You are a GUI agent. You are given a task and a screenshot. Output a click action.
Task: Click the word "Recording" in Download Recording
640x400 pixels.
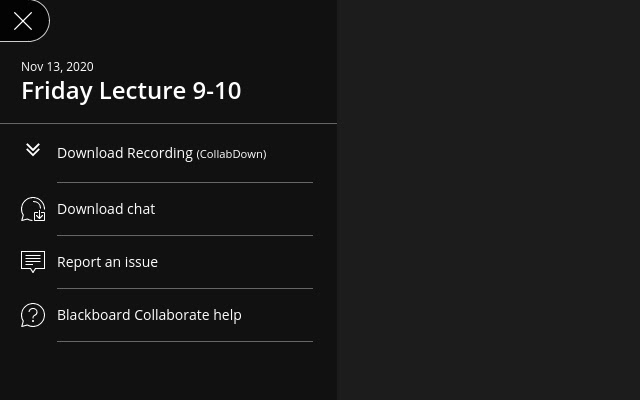point(160,153)
